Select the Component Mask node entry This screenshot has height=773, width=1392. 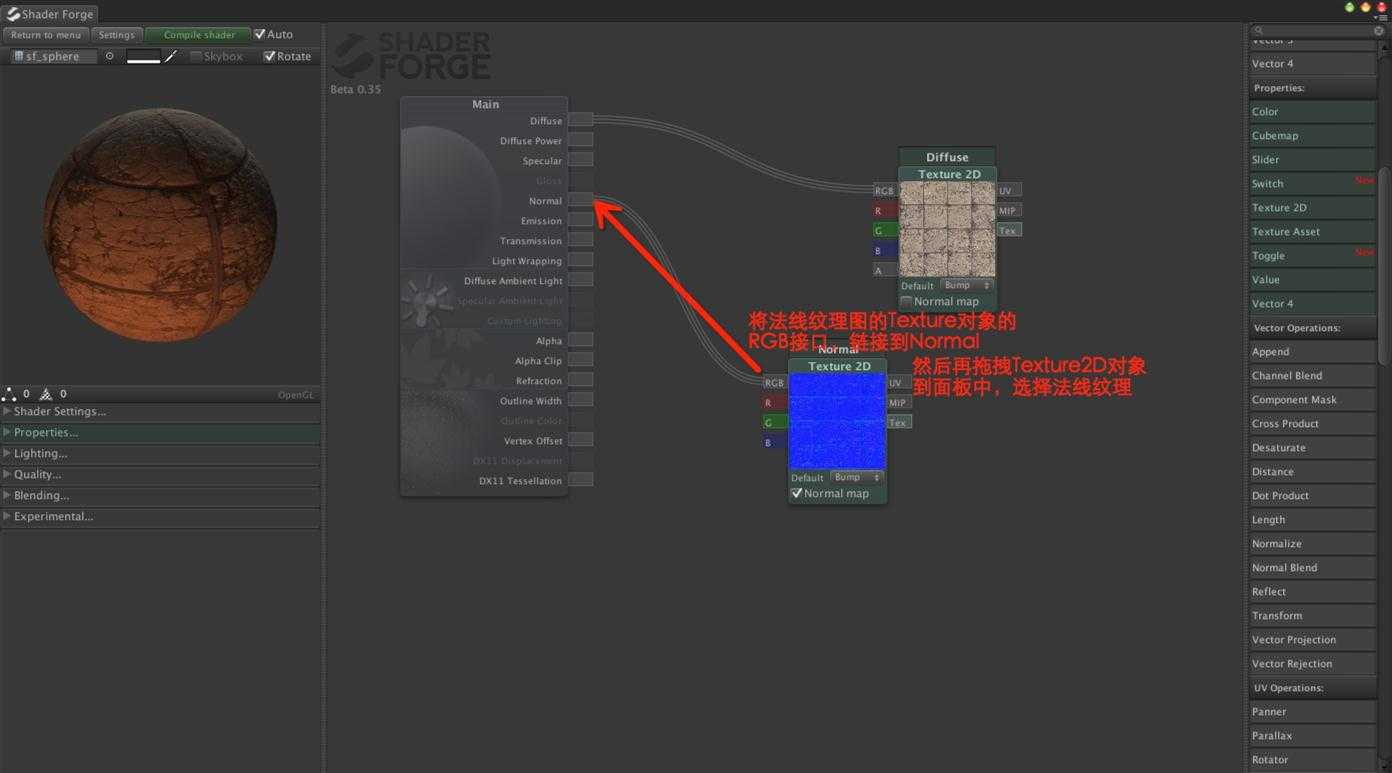point(1312,400)
